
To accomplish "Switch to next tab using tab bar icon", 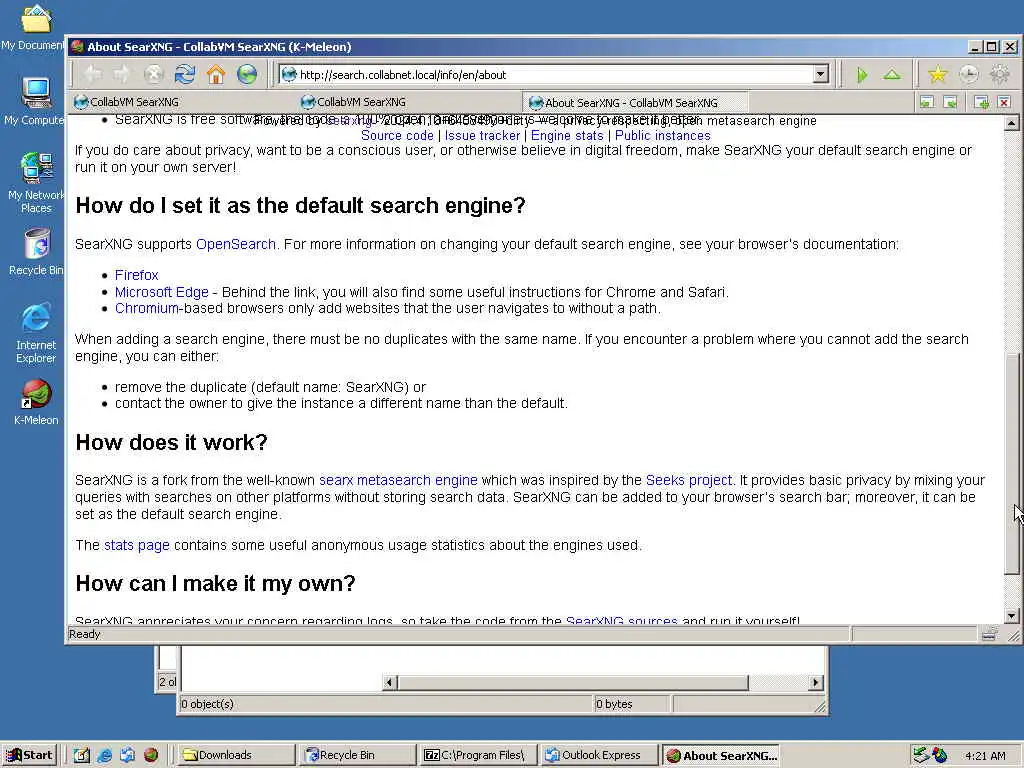I will coord(951,102).
